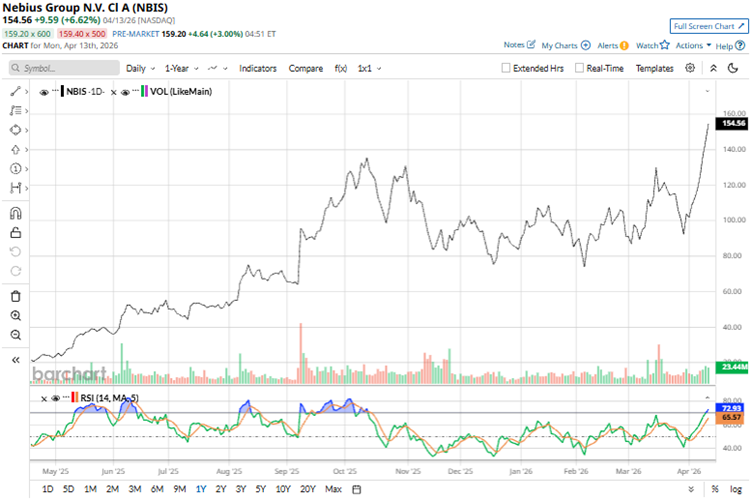Collapse the RSI pane caret
This screenshot has height=500, width=752.
click(707, 397)
